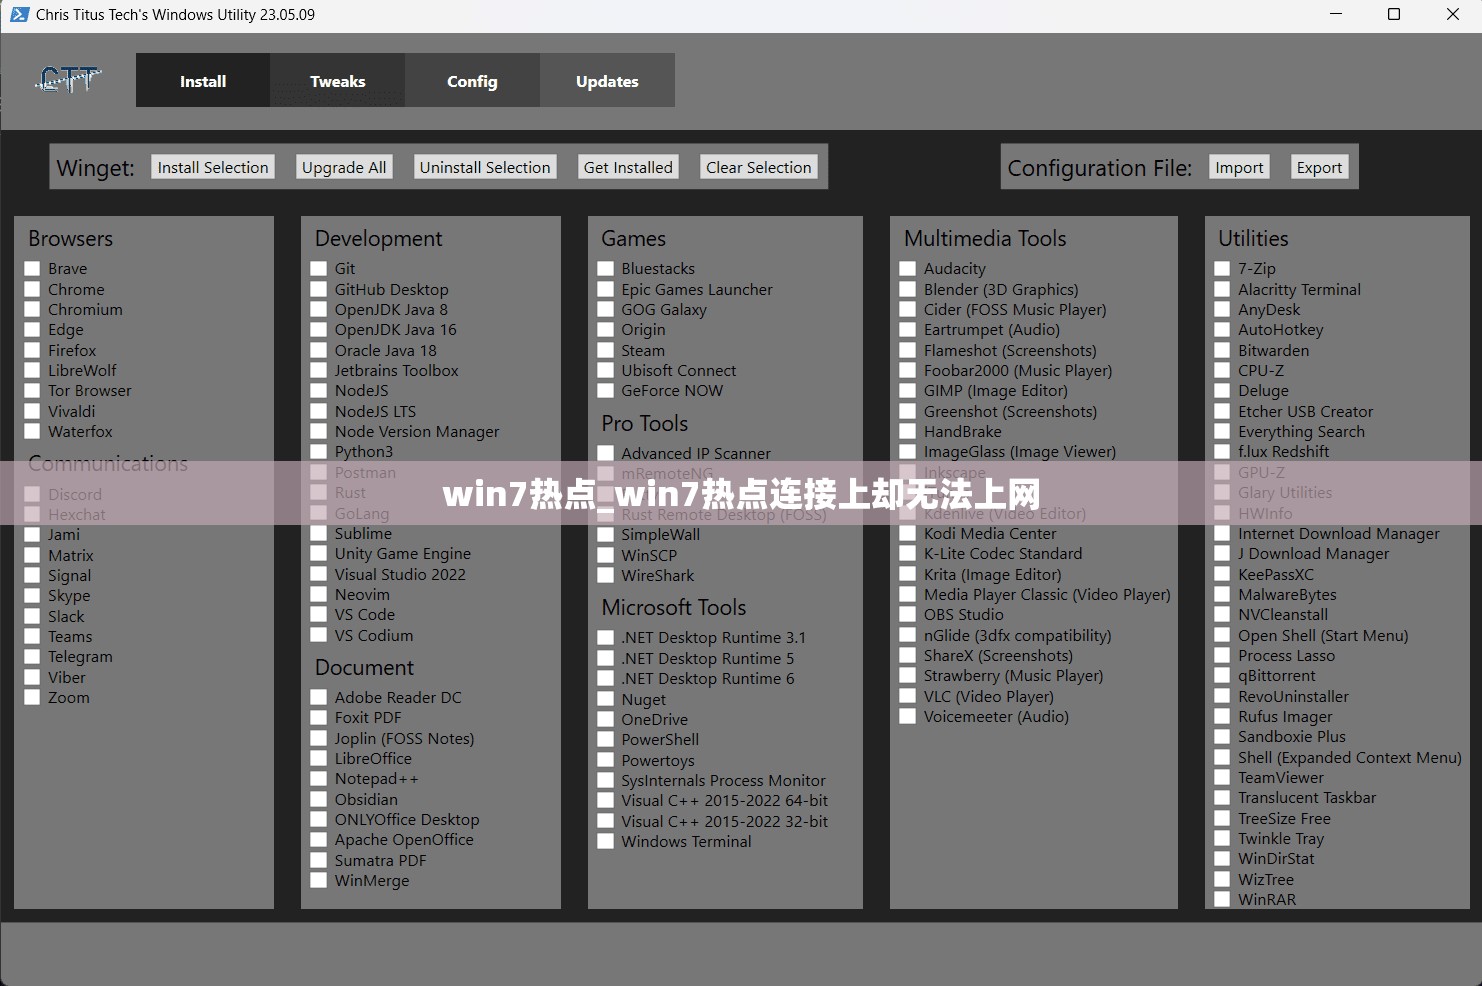Click the Install Selection button
The width and height of the screenshot is (1482, 986).
pyautogui.click(x=213, y=167)
